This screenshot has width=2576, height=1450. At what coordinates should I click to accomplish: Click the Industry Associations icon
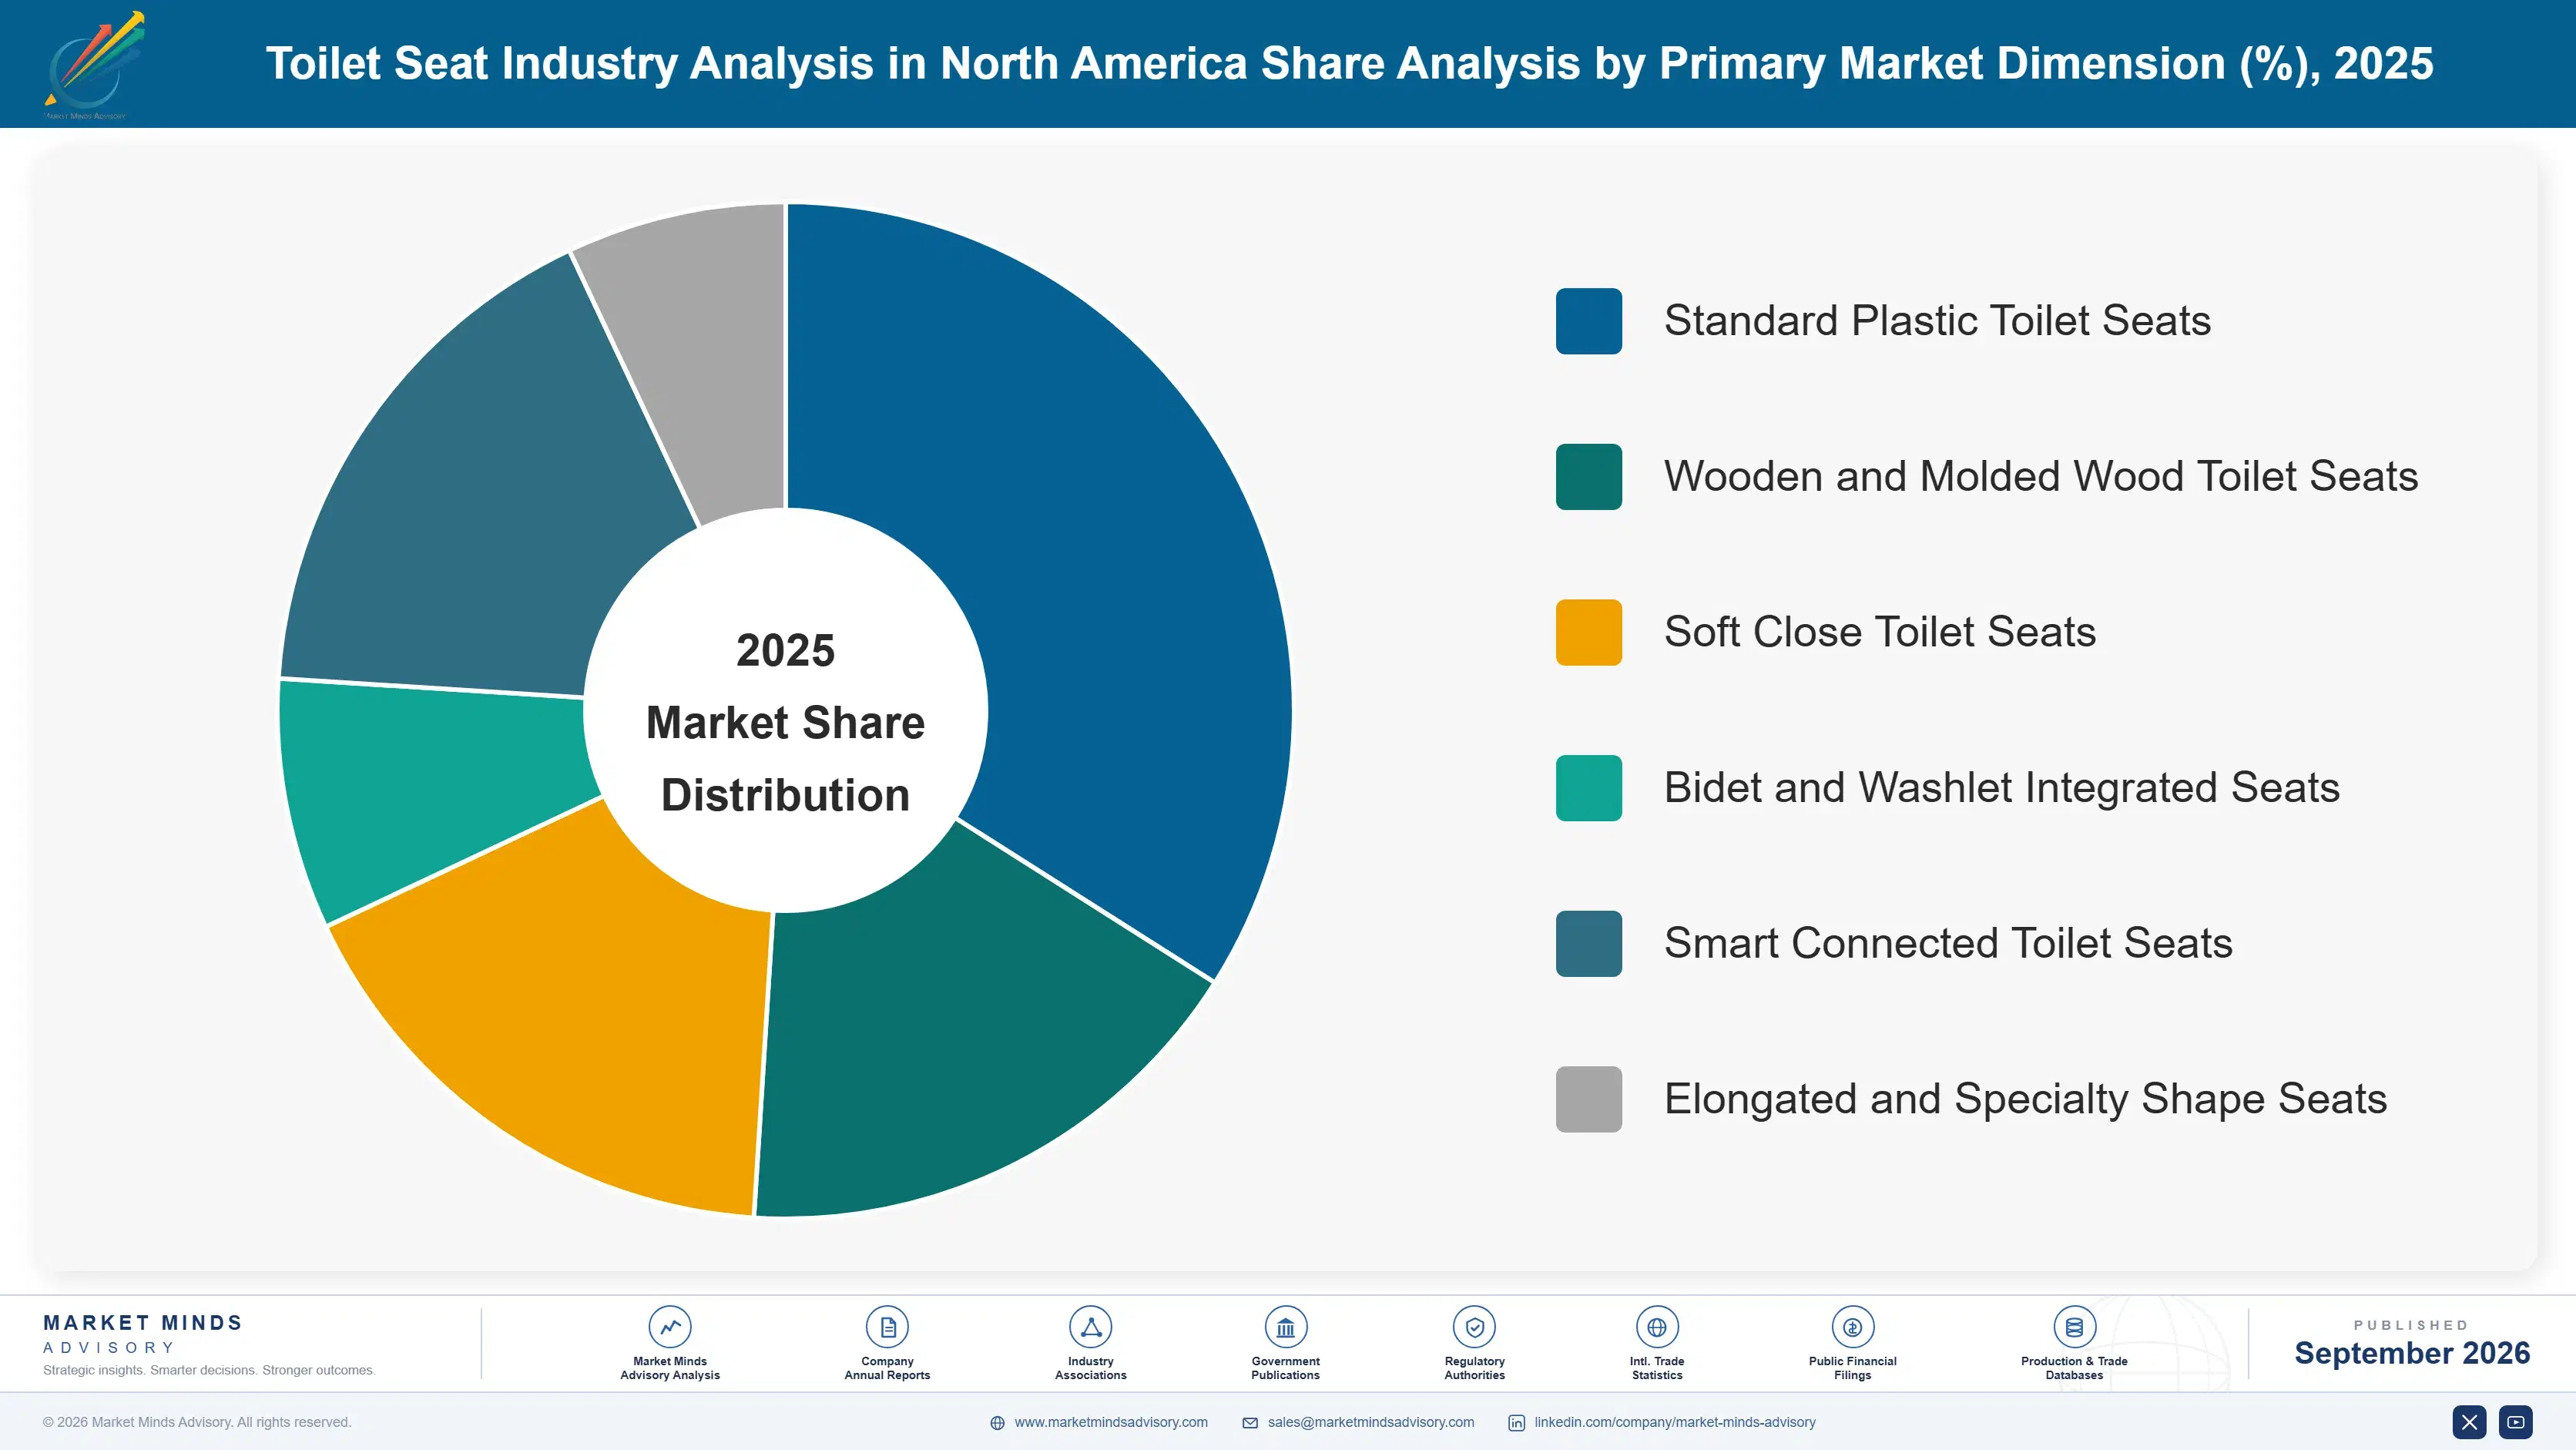click(1090, 1327)
